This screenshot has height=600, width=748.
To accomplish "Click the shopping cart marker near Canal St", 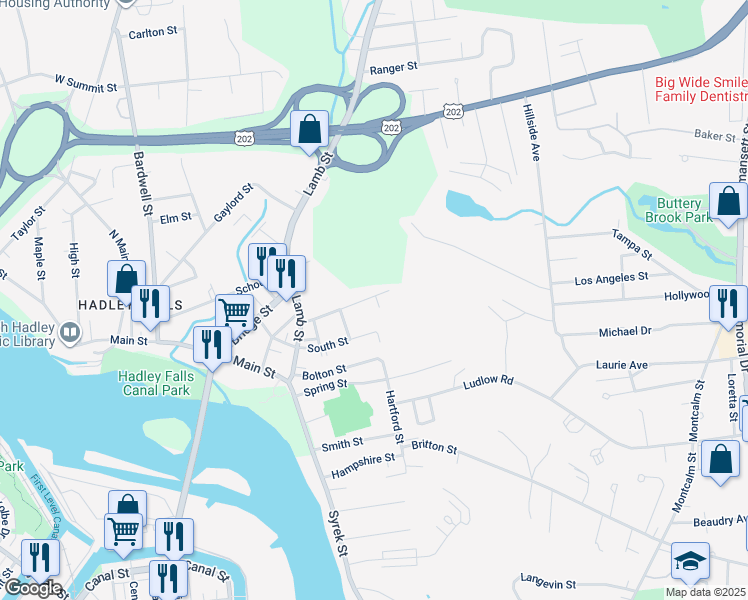I will 124,532.
